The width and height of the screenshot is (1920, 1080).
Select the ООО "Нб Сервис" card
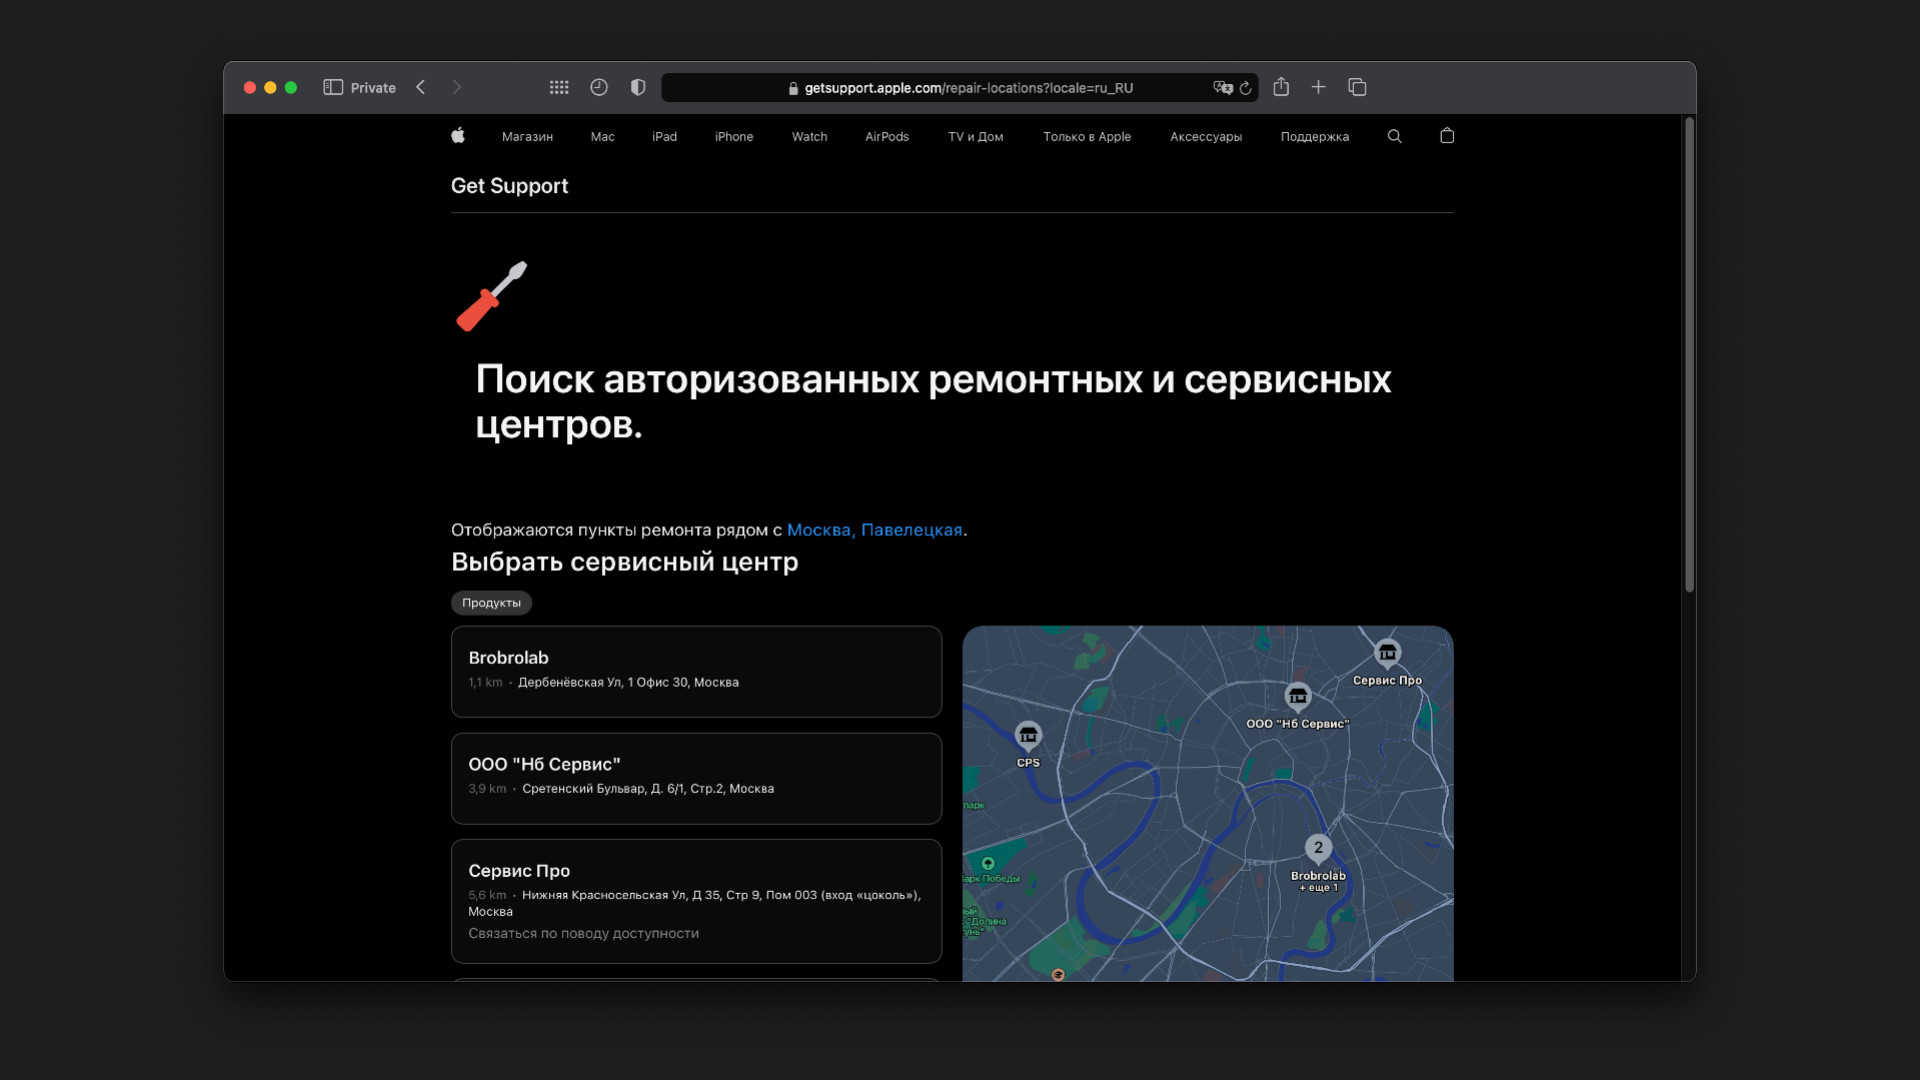(696, 779)
